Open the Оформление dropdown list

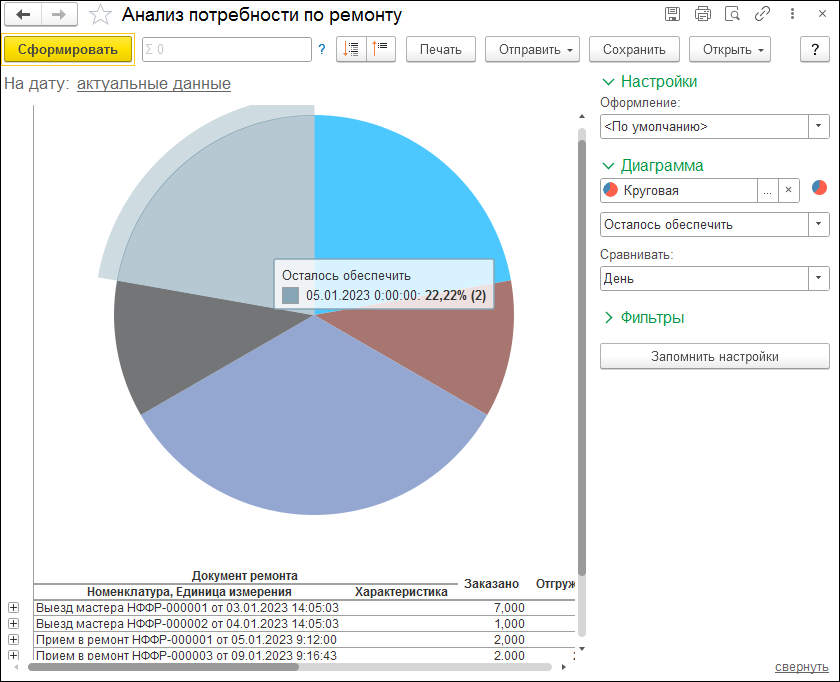click(819, 126)
